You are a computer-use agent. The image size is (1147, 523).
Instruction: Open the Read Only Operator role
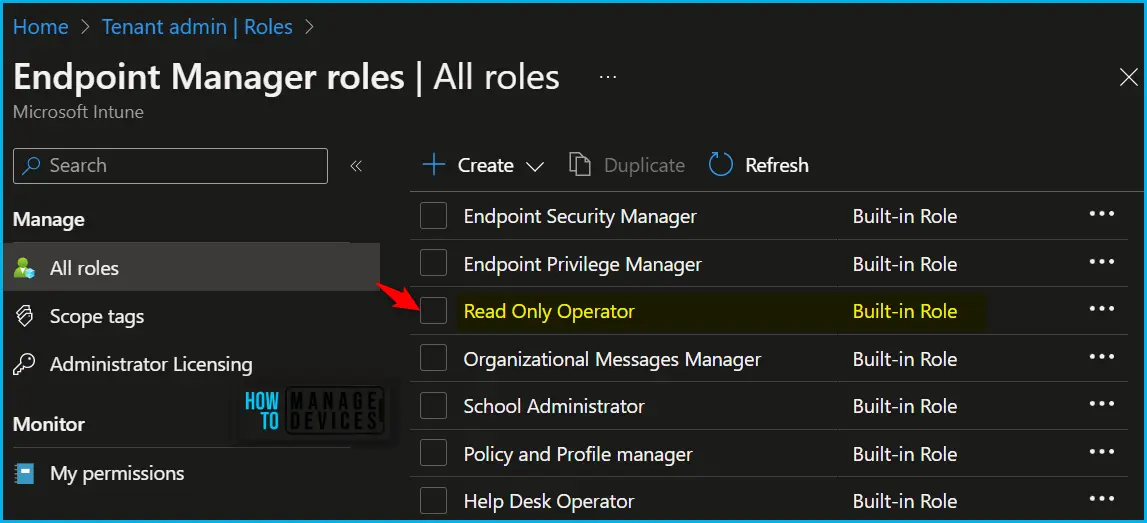pyautogui.click(x=549, y=312)
